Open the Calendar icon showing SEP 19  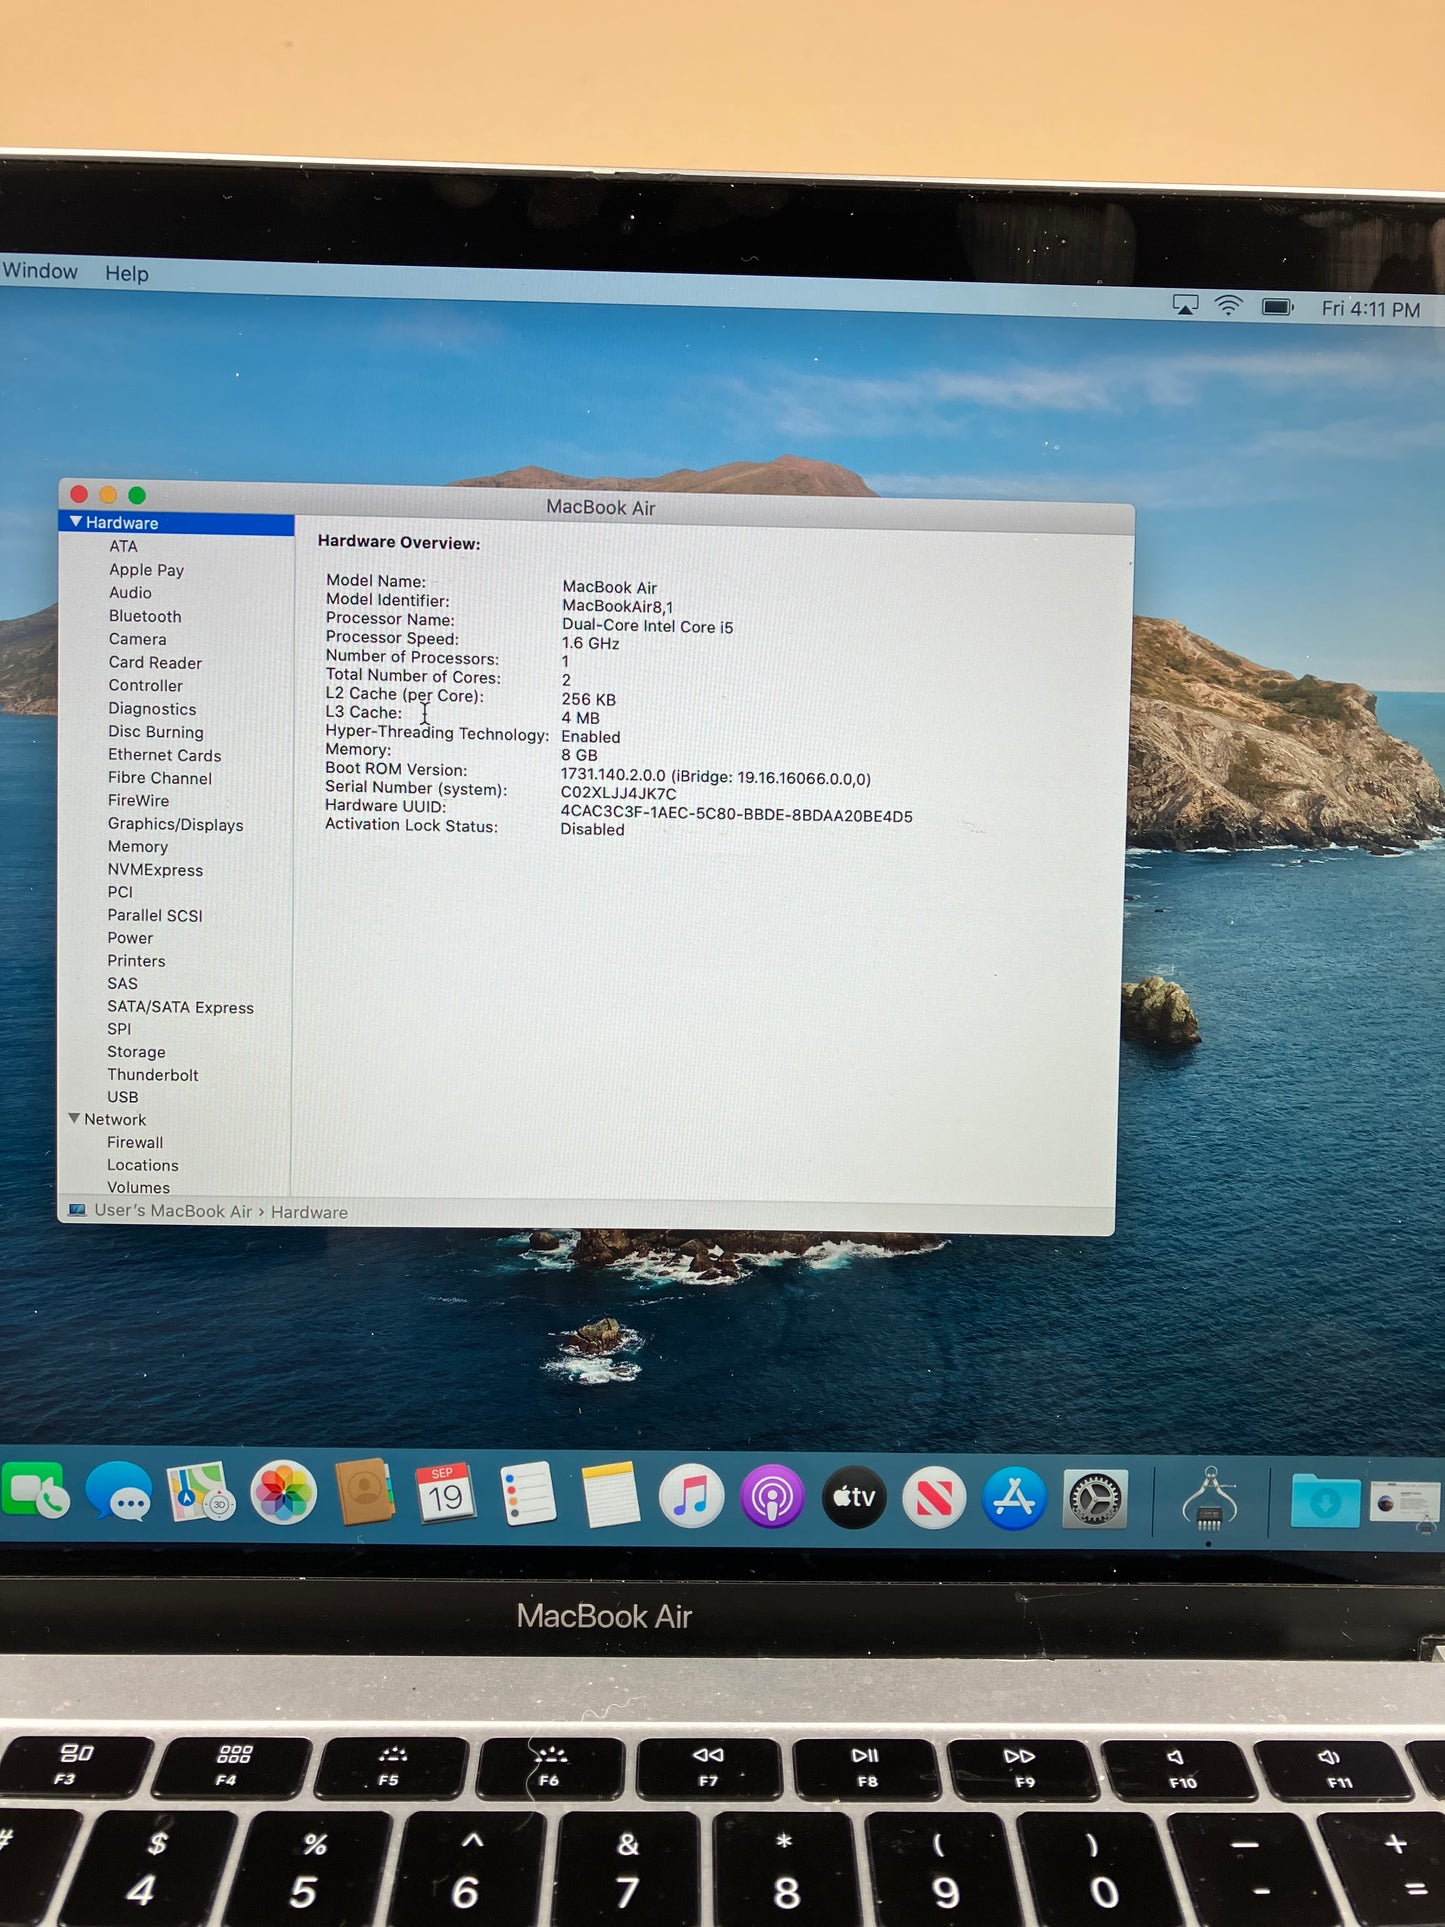(x=446, y=1494)
